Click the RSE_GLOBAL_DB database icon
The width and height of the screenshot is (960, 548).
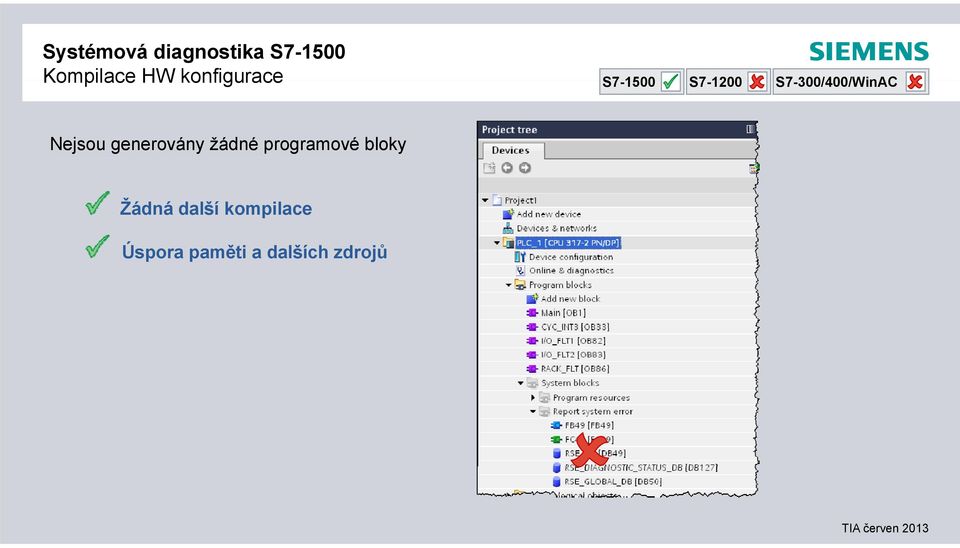point(557,481)
